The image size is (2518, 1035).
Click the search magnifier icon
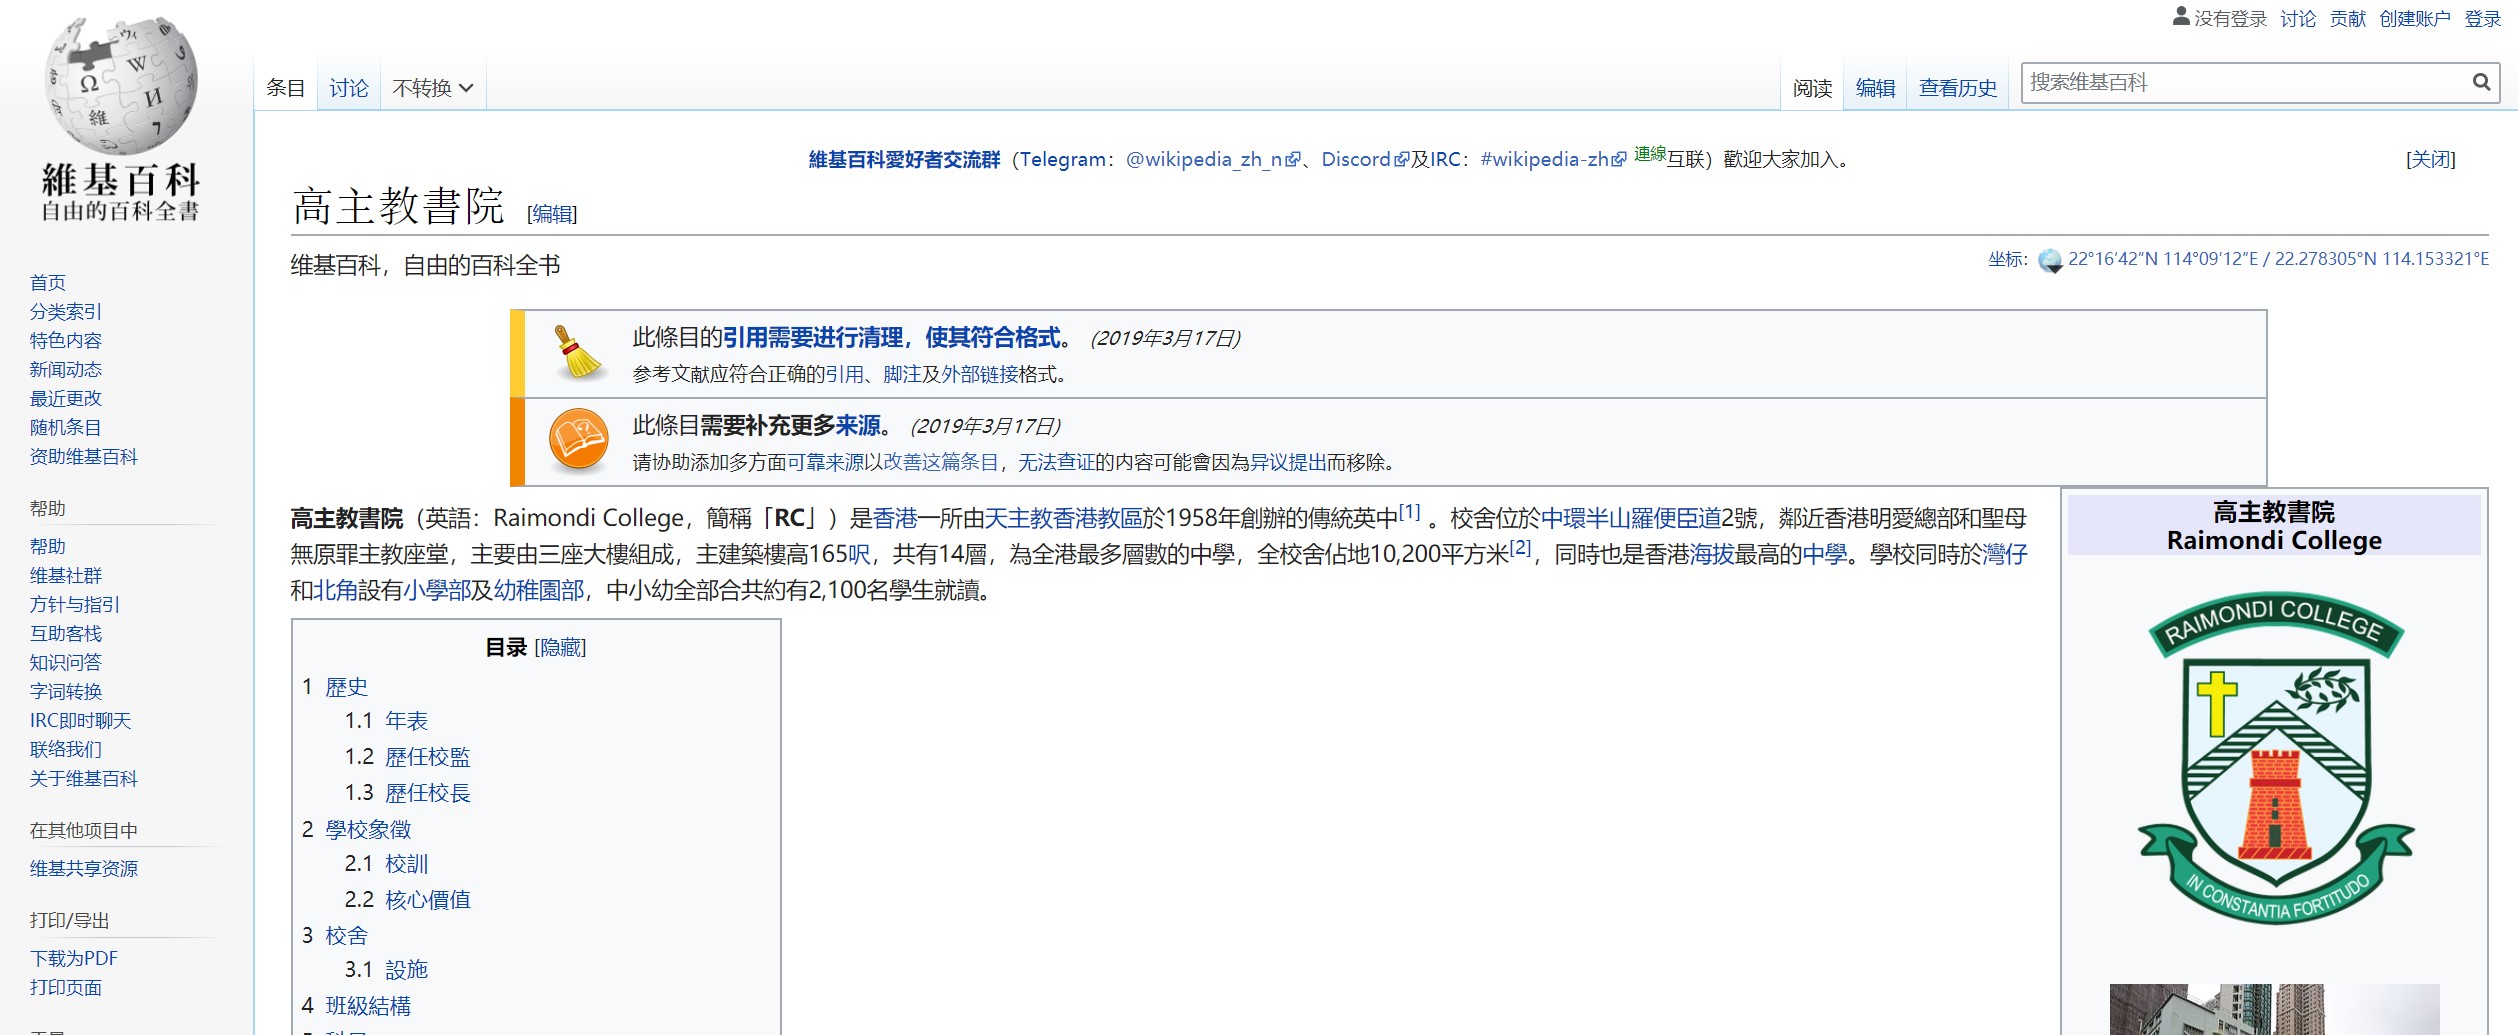2481,82
